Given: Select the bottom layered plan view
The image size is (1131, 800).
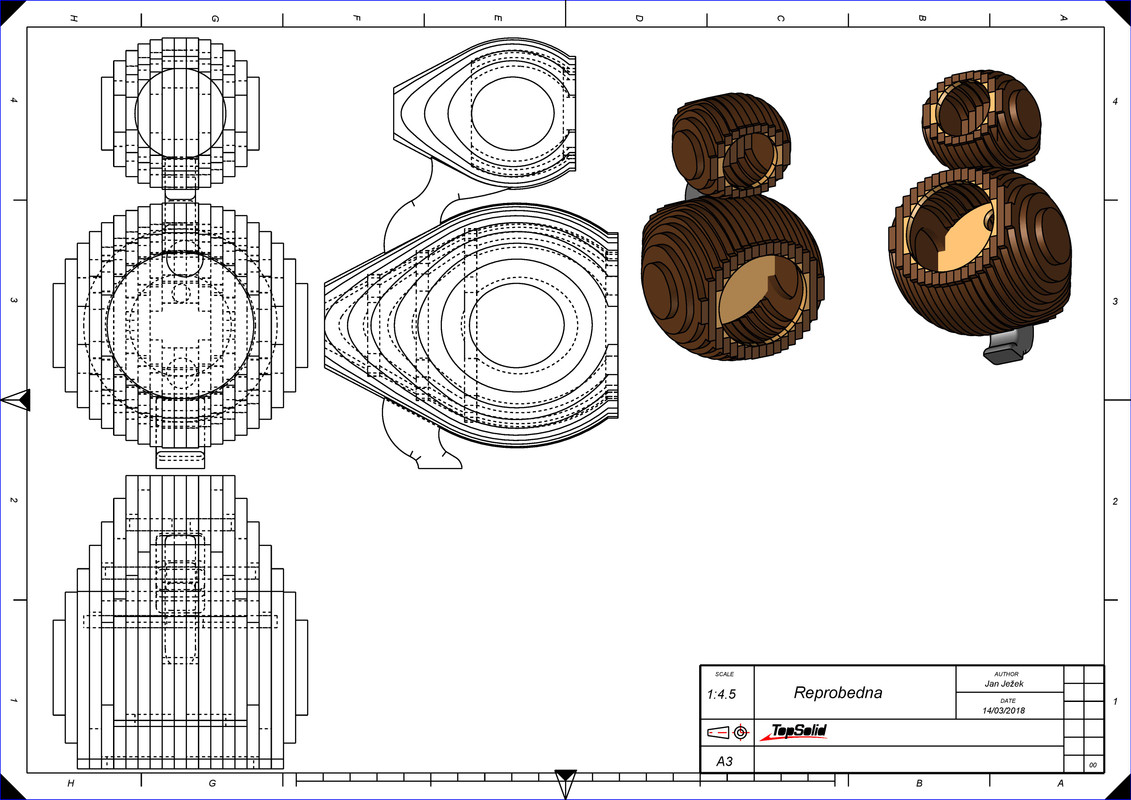Looking at the screenshot, I should [180, 622].
